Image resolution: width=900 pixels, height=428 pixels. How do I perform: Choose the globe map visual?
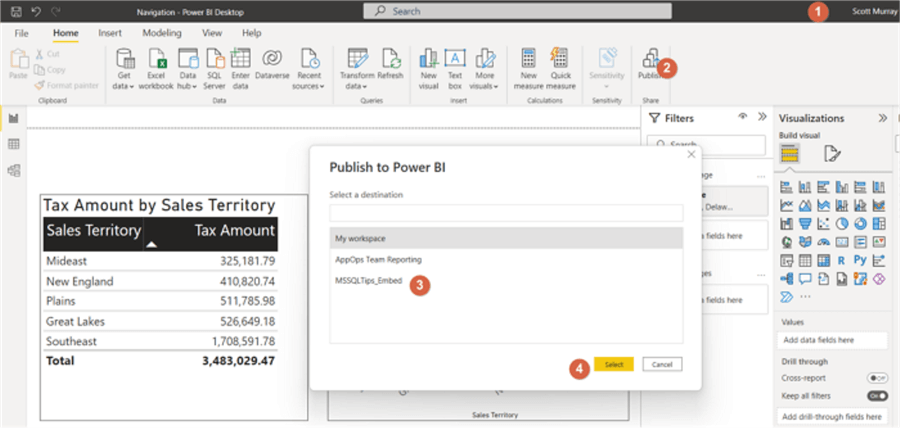[x=786, y=242]
